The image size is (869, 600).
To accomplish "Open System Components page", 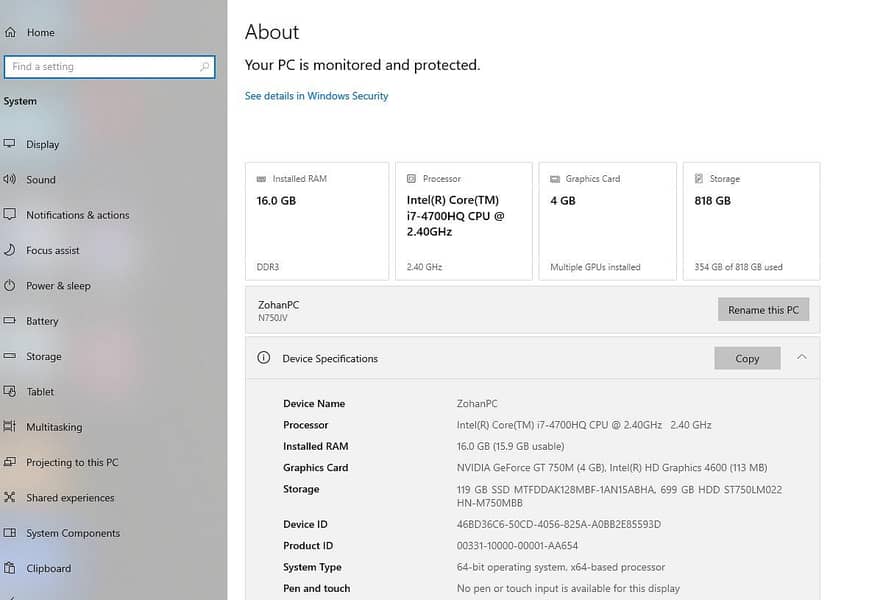I will (73, 533).
